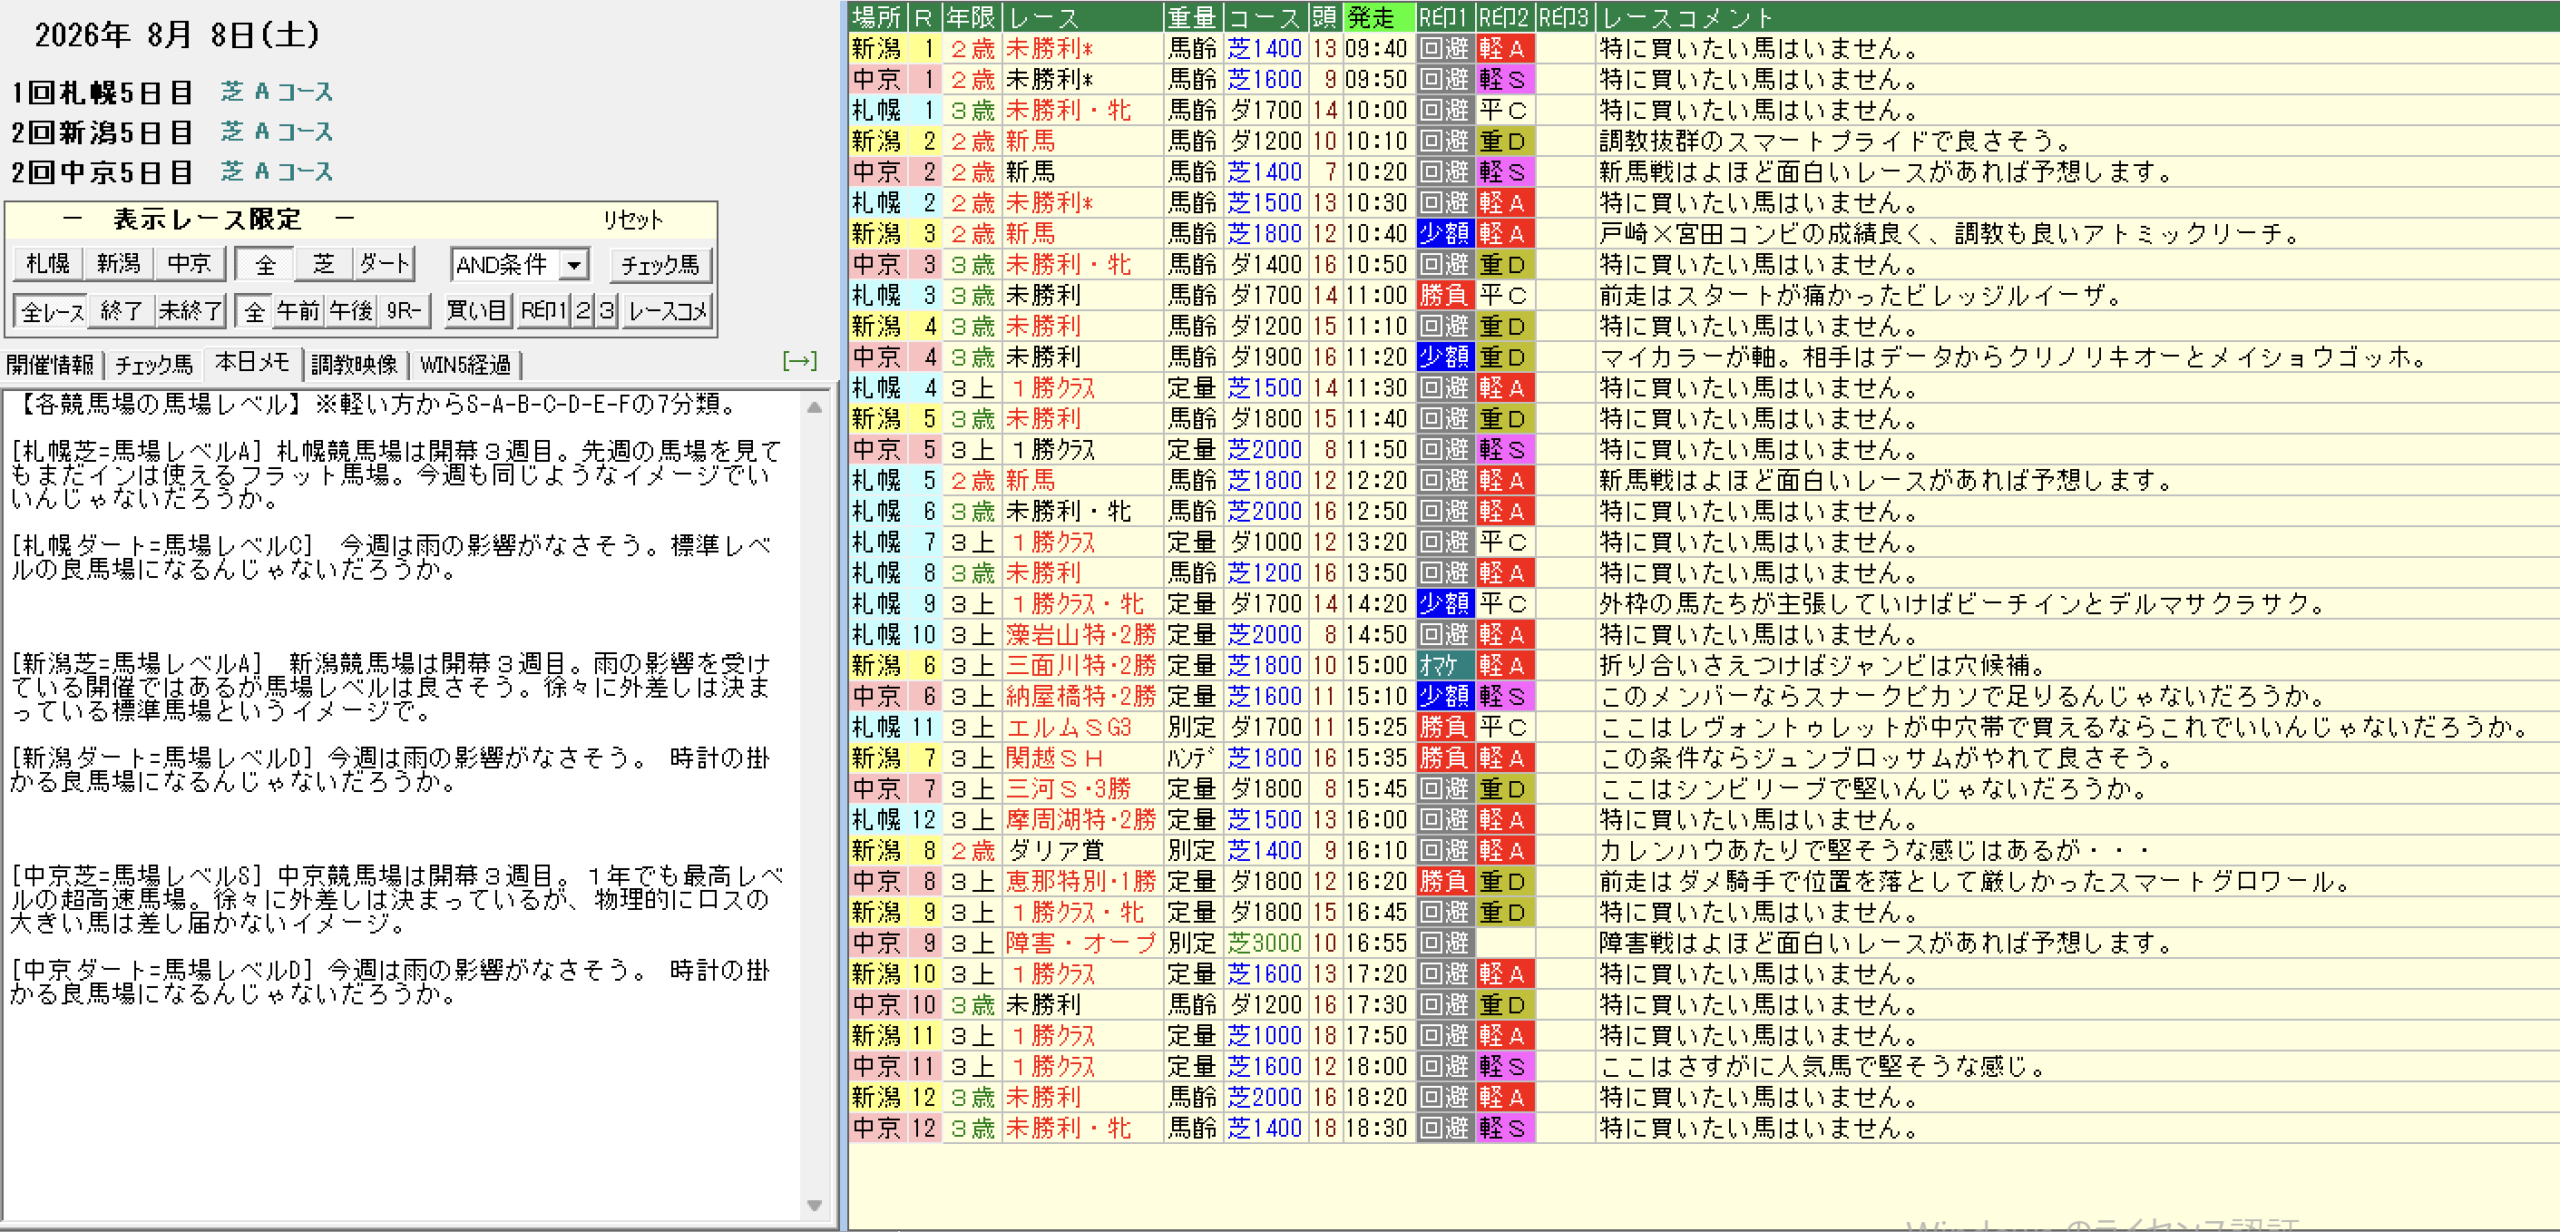Switch to the チェック馬 tab
The image size is (2560, 1232).
(x=153, y=365)
